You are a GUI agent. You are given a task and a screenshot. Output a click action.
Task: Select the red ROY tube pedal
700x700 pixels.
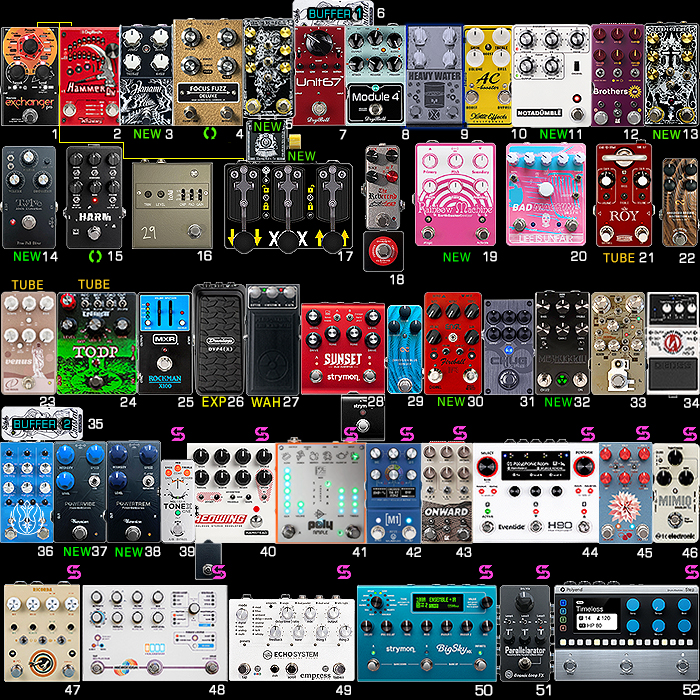(624, 195)
